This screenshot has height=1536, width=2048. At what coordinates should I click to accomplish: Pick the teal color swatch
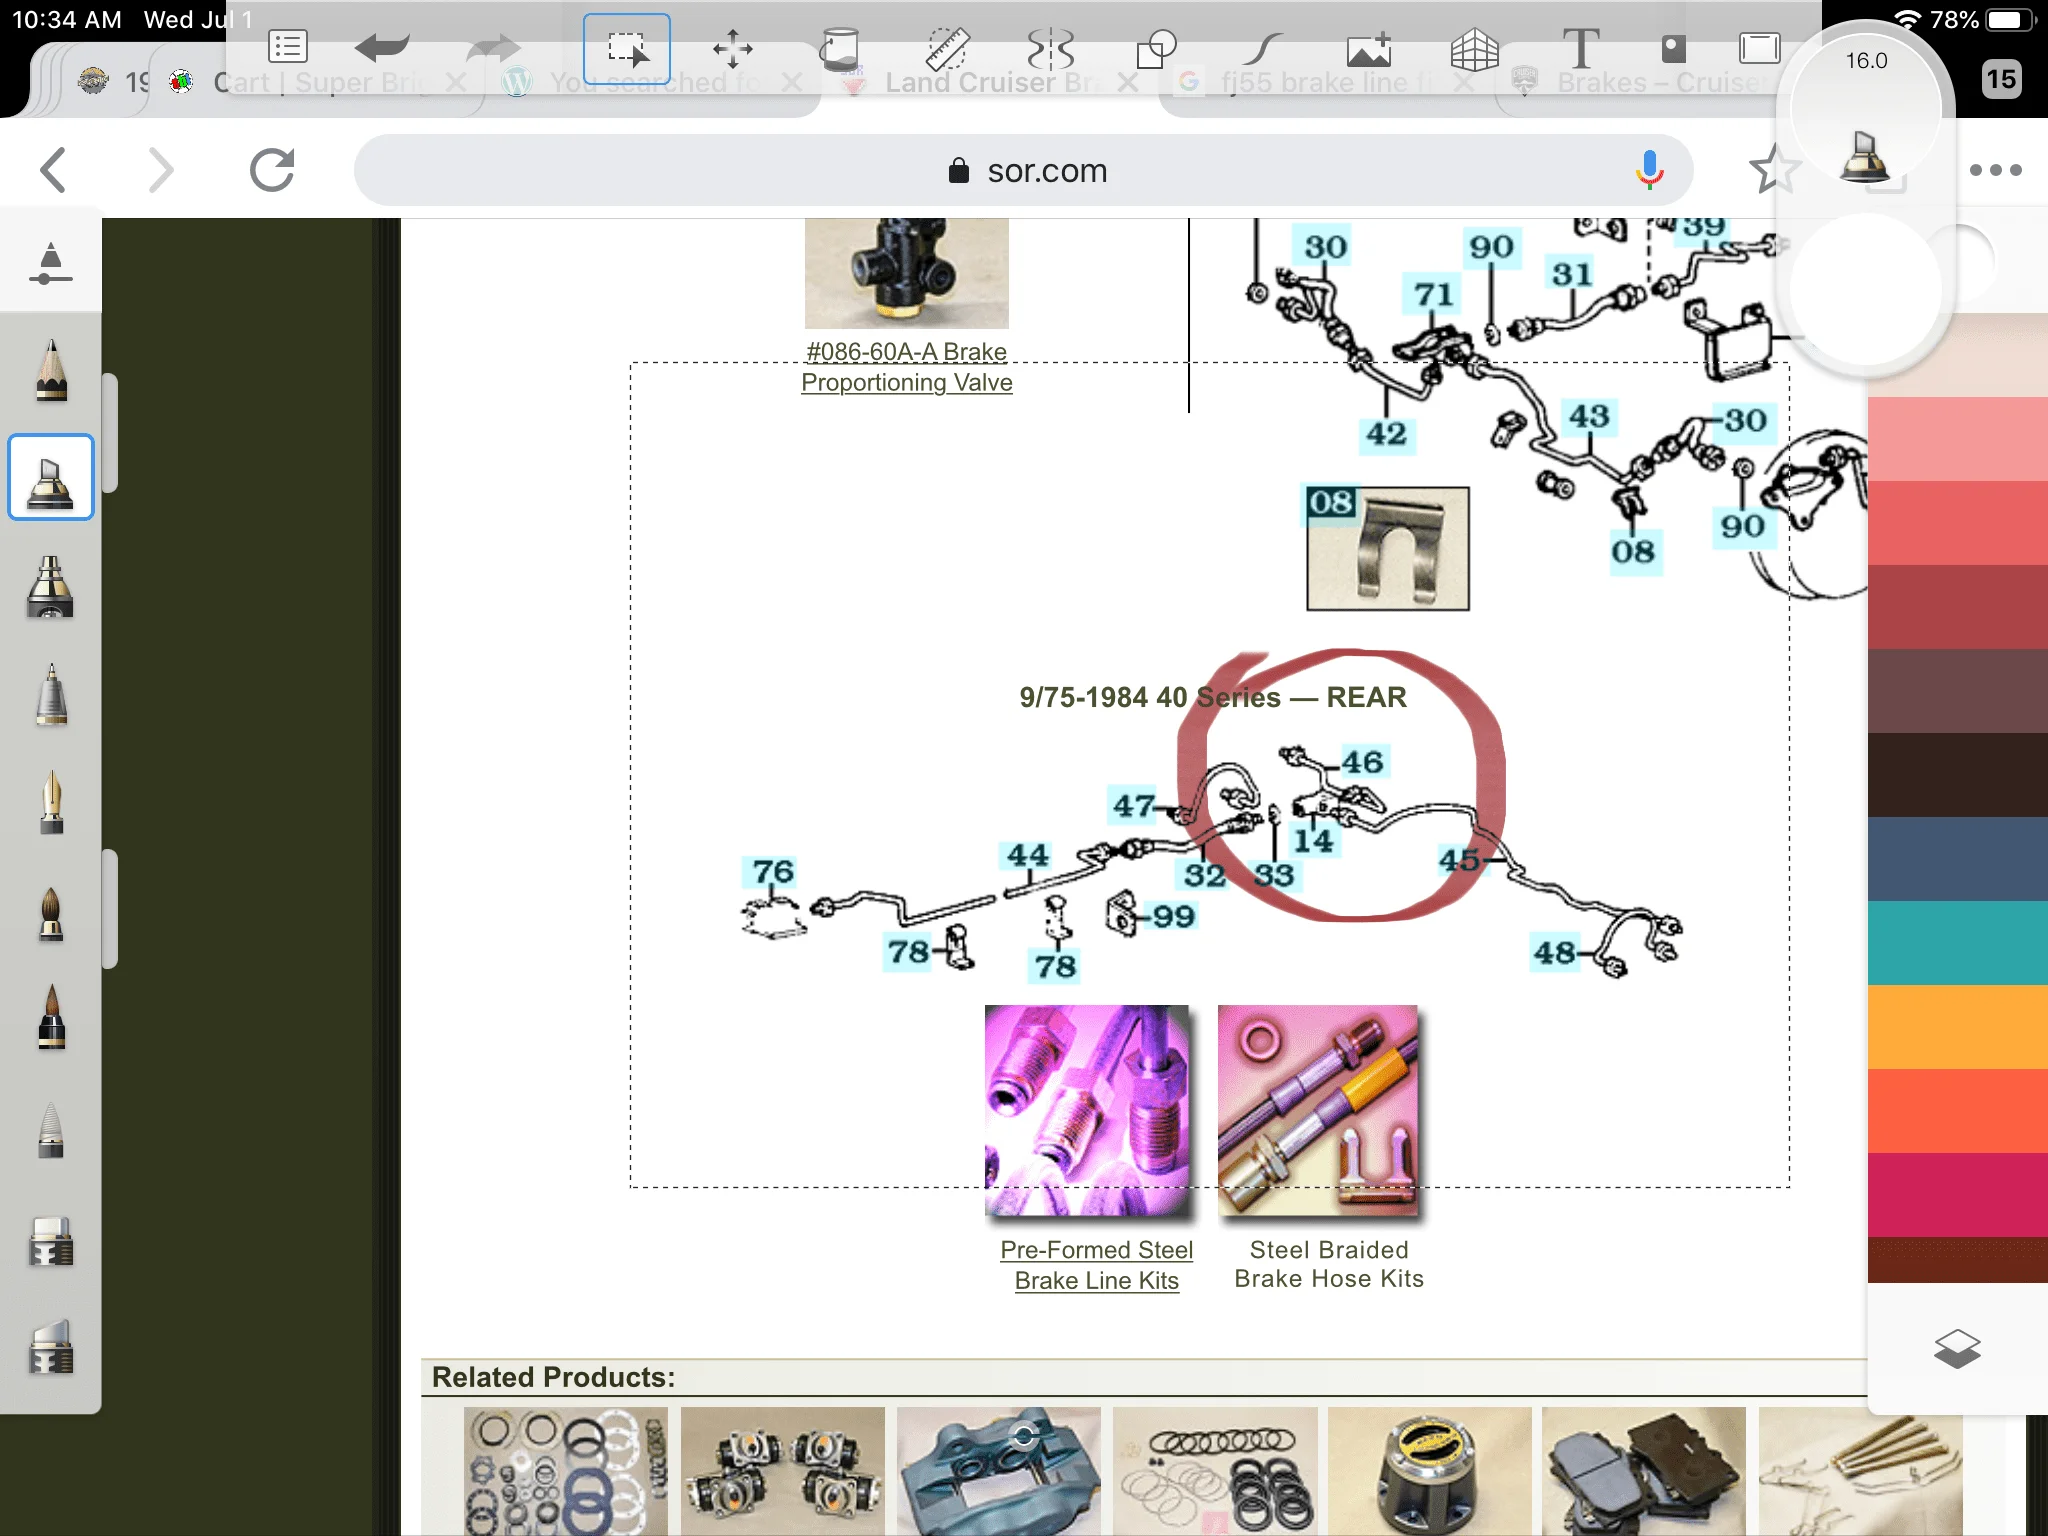pyautogui.click(x=1957, y=943)
